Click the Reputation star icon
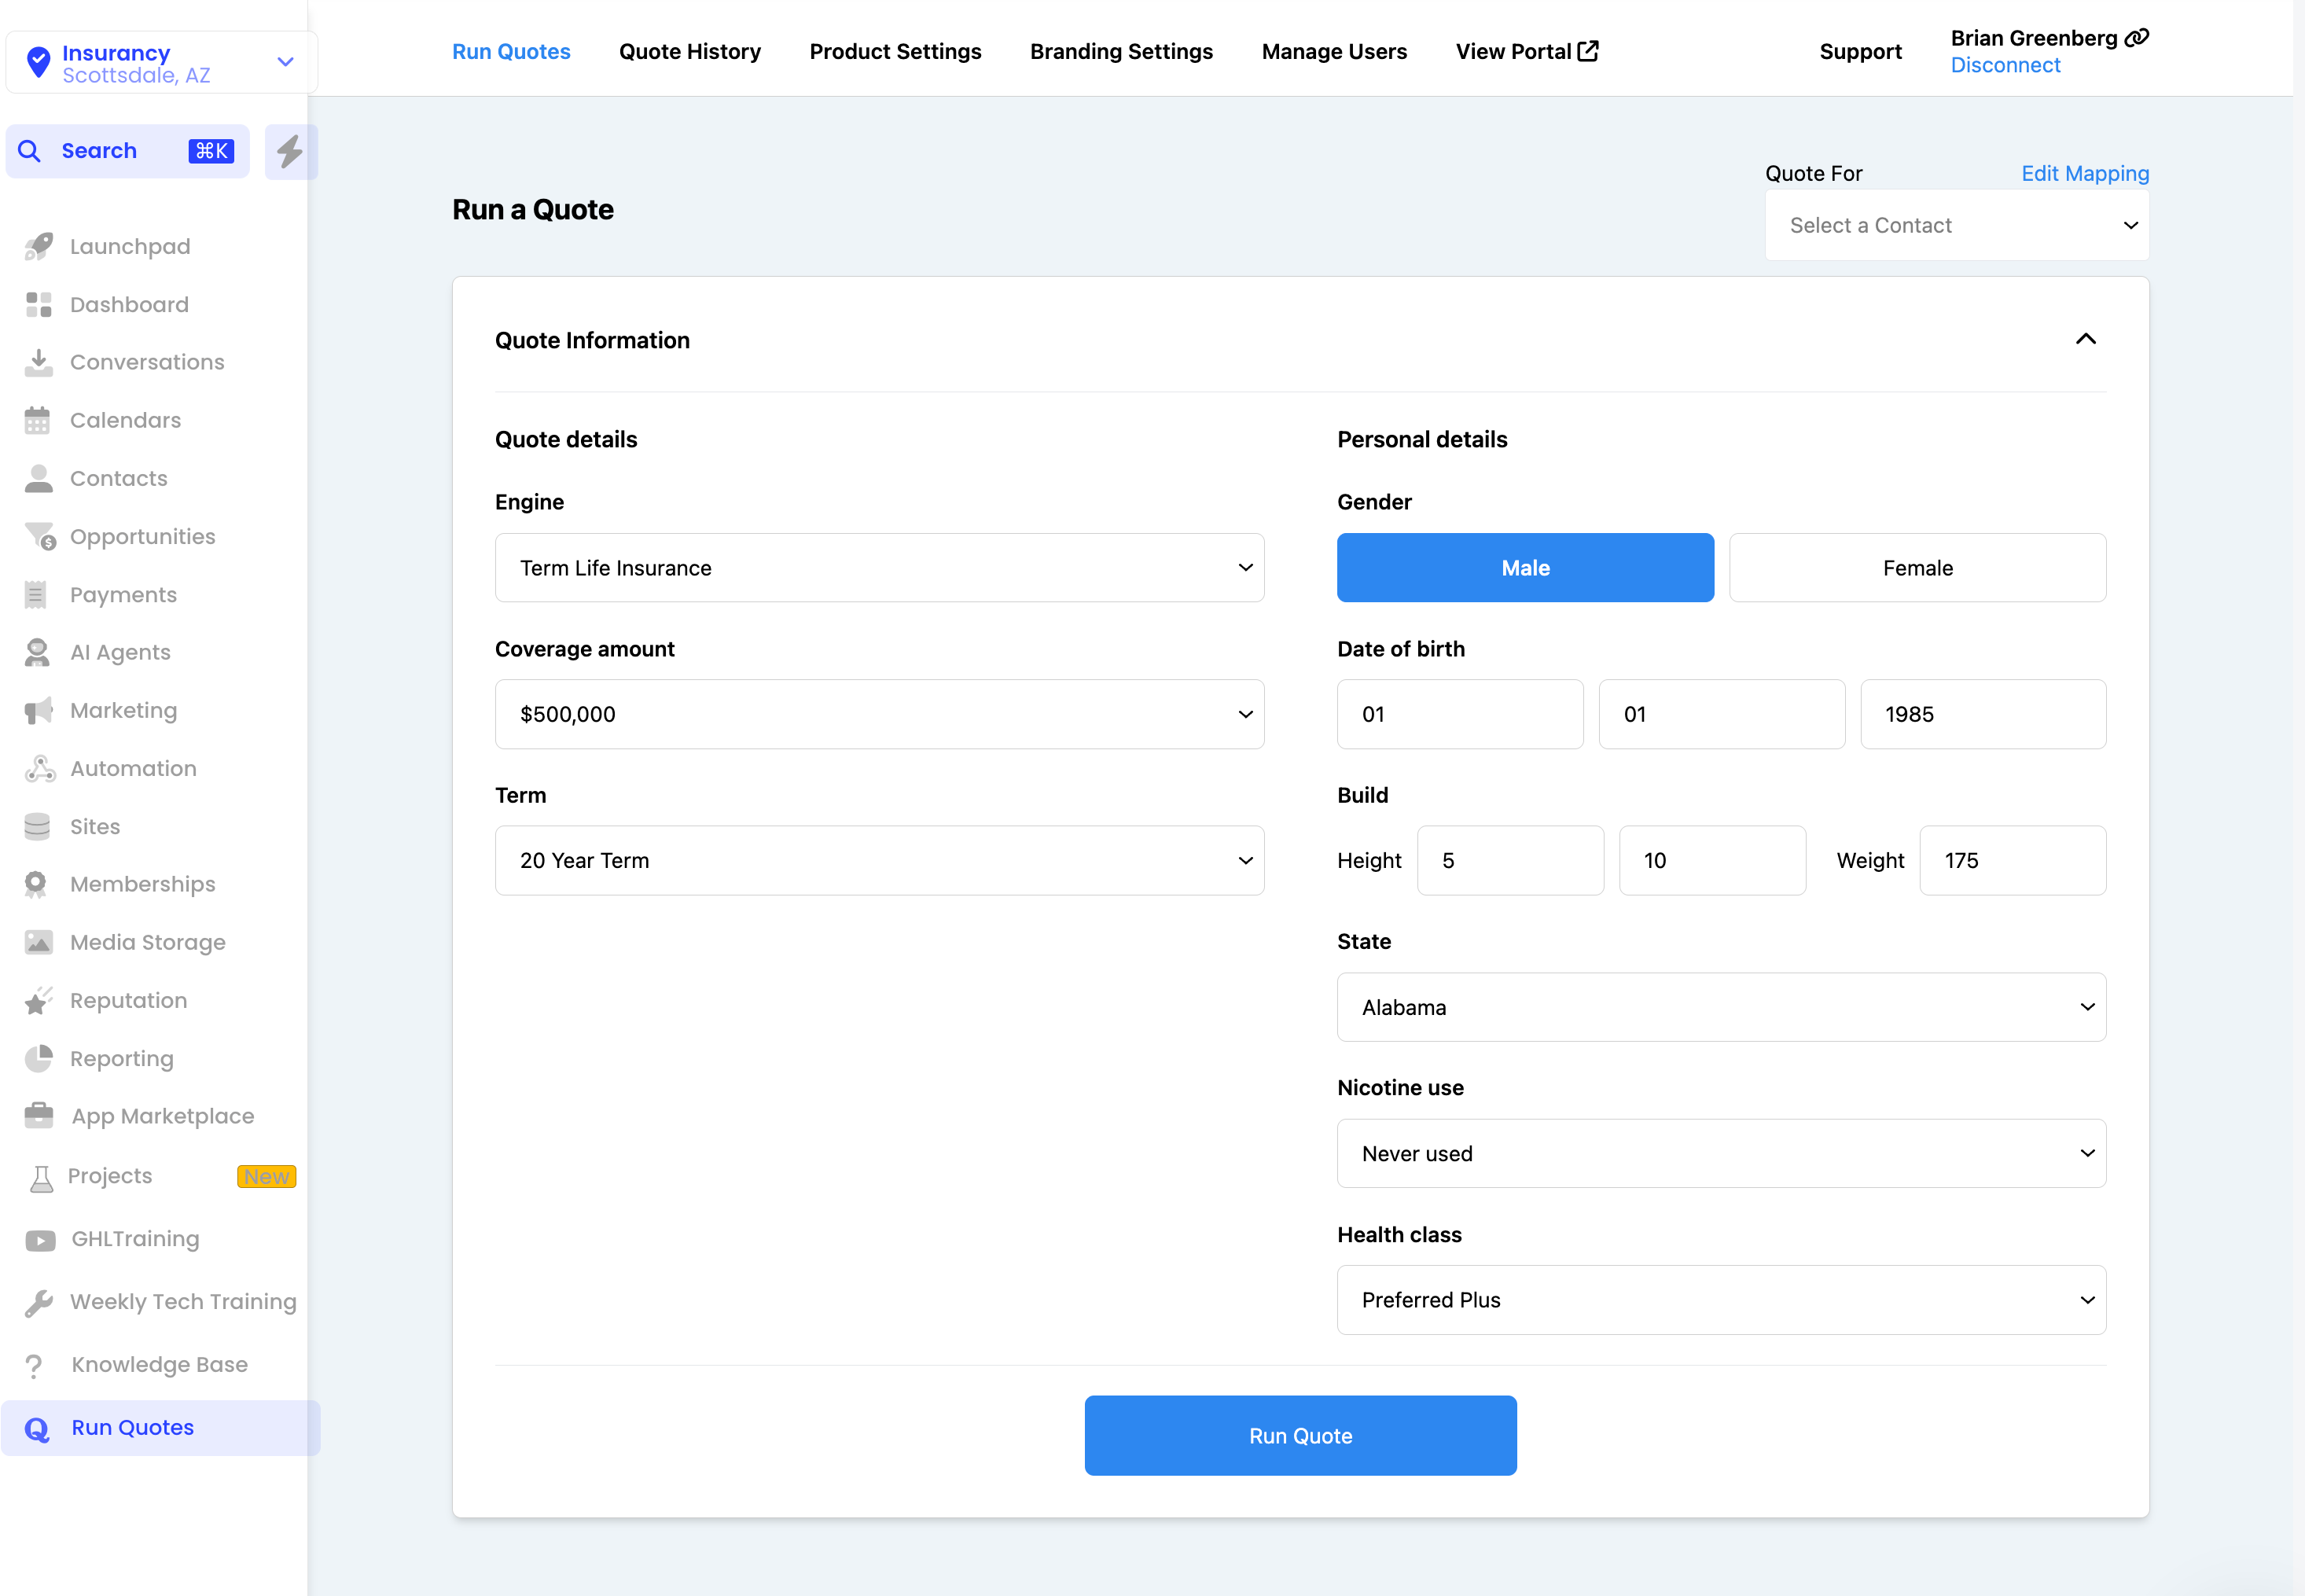The height and width of the screenshot is (1596, 2305). 38,1000
